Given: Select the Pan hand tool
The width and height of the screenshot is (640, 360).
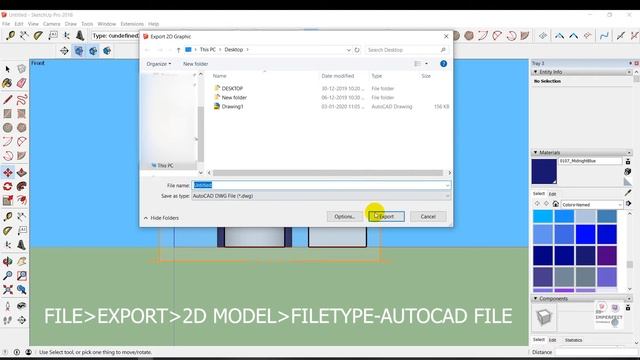Looking at the screenshot, I should coord(22,262).
